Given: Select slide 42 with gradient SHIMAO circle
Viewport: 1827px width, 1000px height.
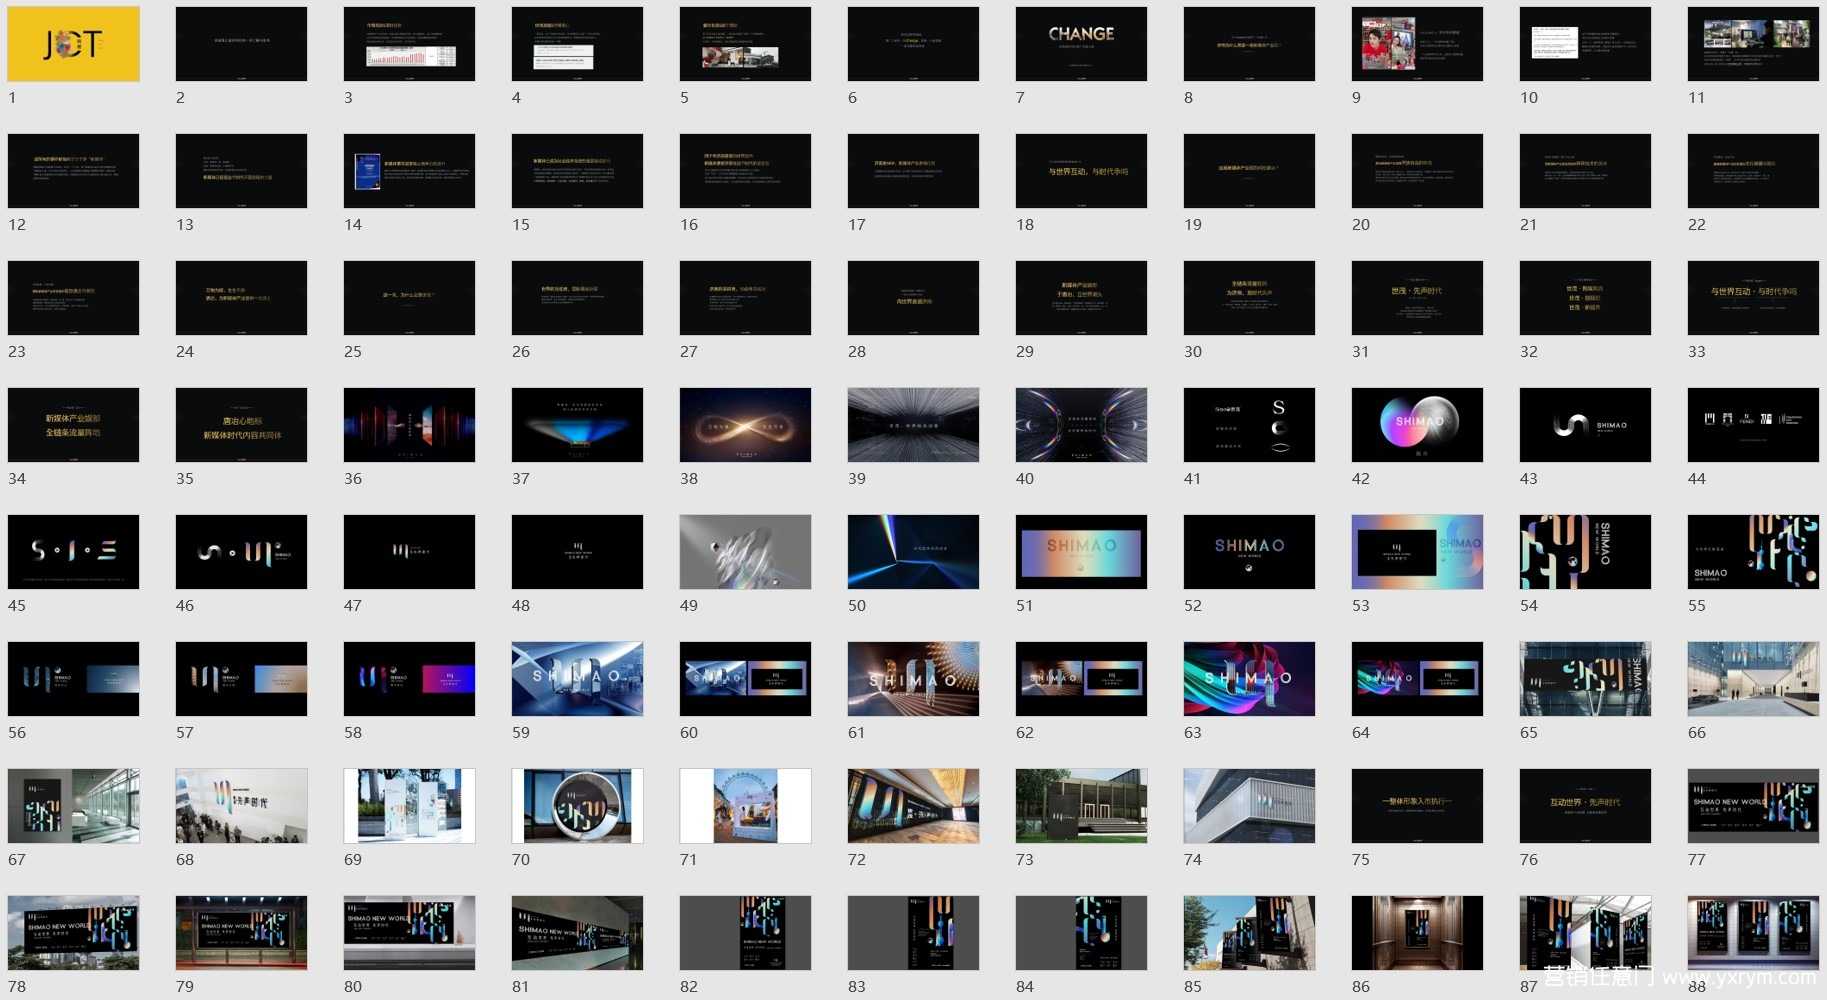Looking at the screenshot, I should [x=1417, y=425].
